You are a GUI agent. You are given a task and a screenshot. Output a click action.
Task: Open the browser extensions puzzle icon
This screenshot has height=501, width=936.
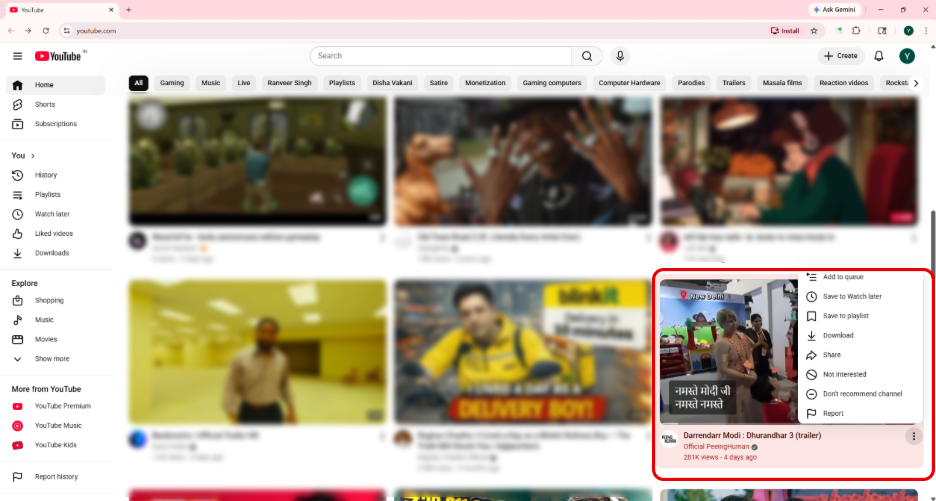tap(857, 30)
